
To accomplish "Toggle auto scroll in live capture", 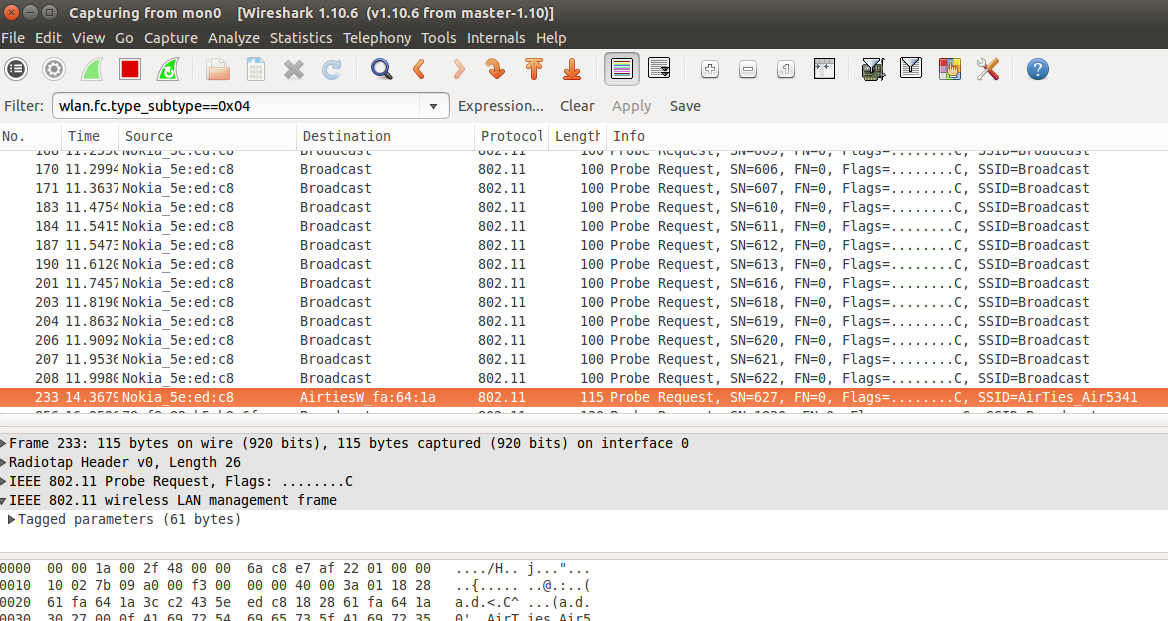I will pos(659,69).
